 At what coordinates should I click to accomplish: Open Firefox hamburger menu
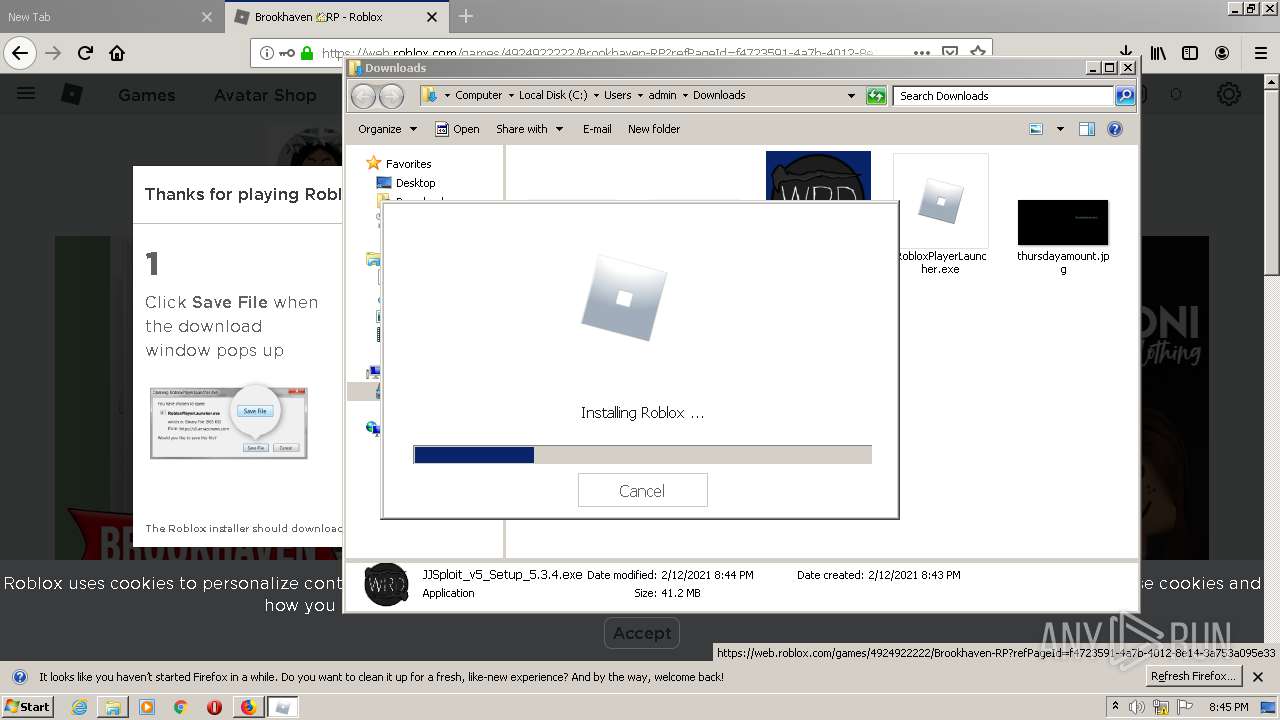click(x=1260, y=53)
